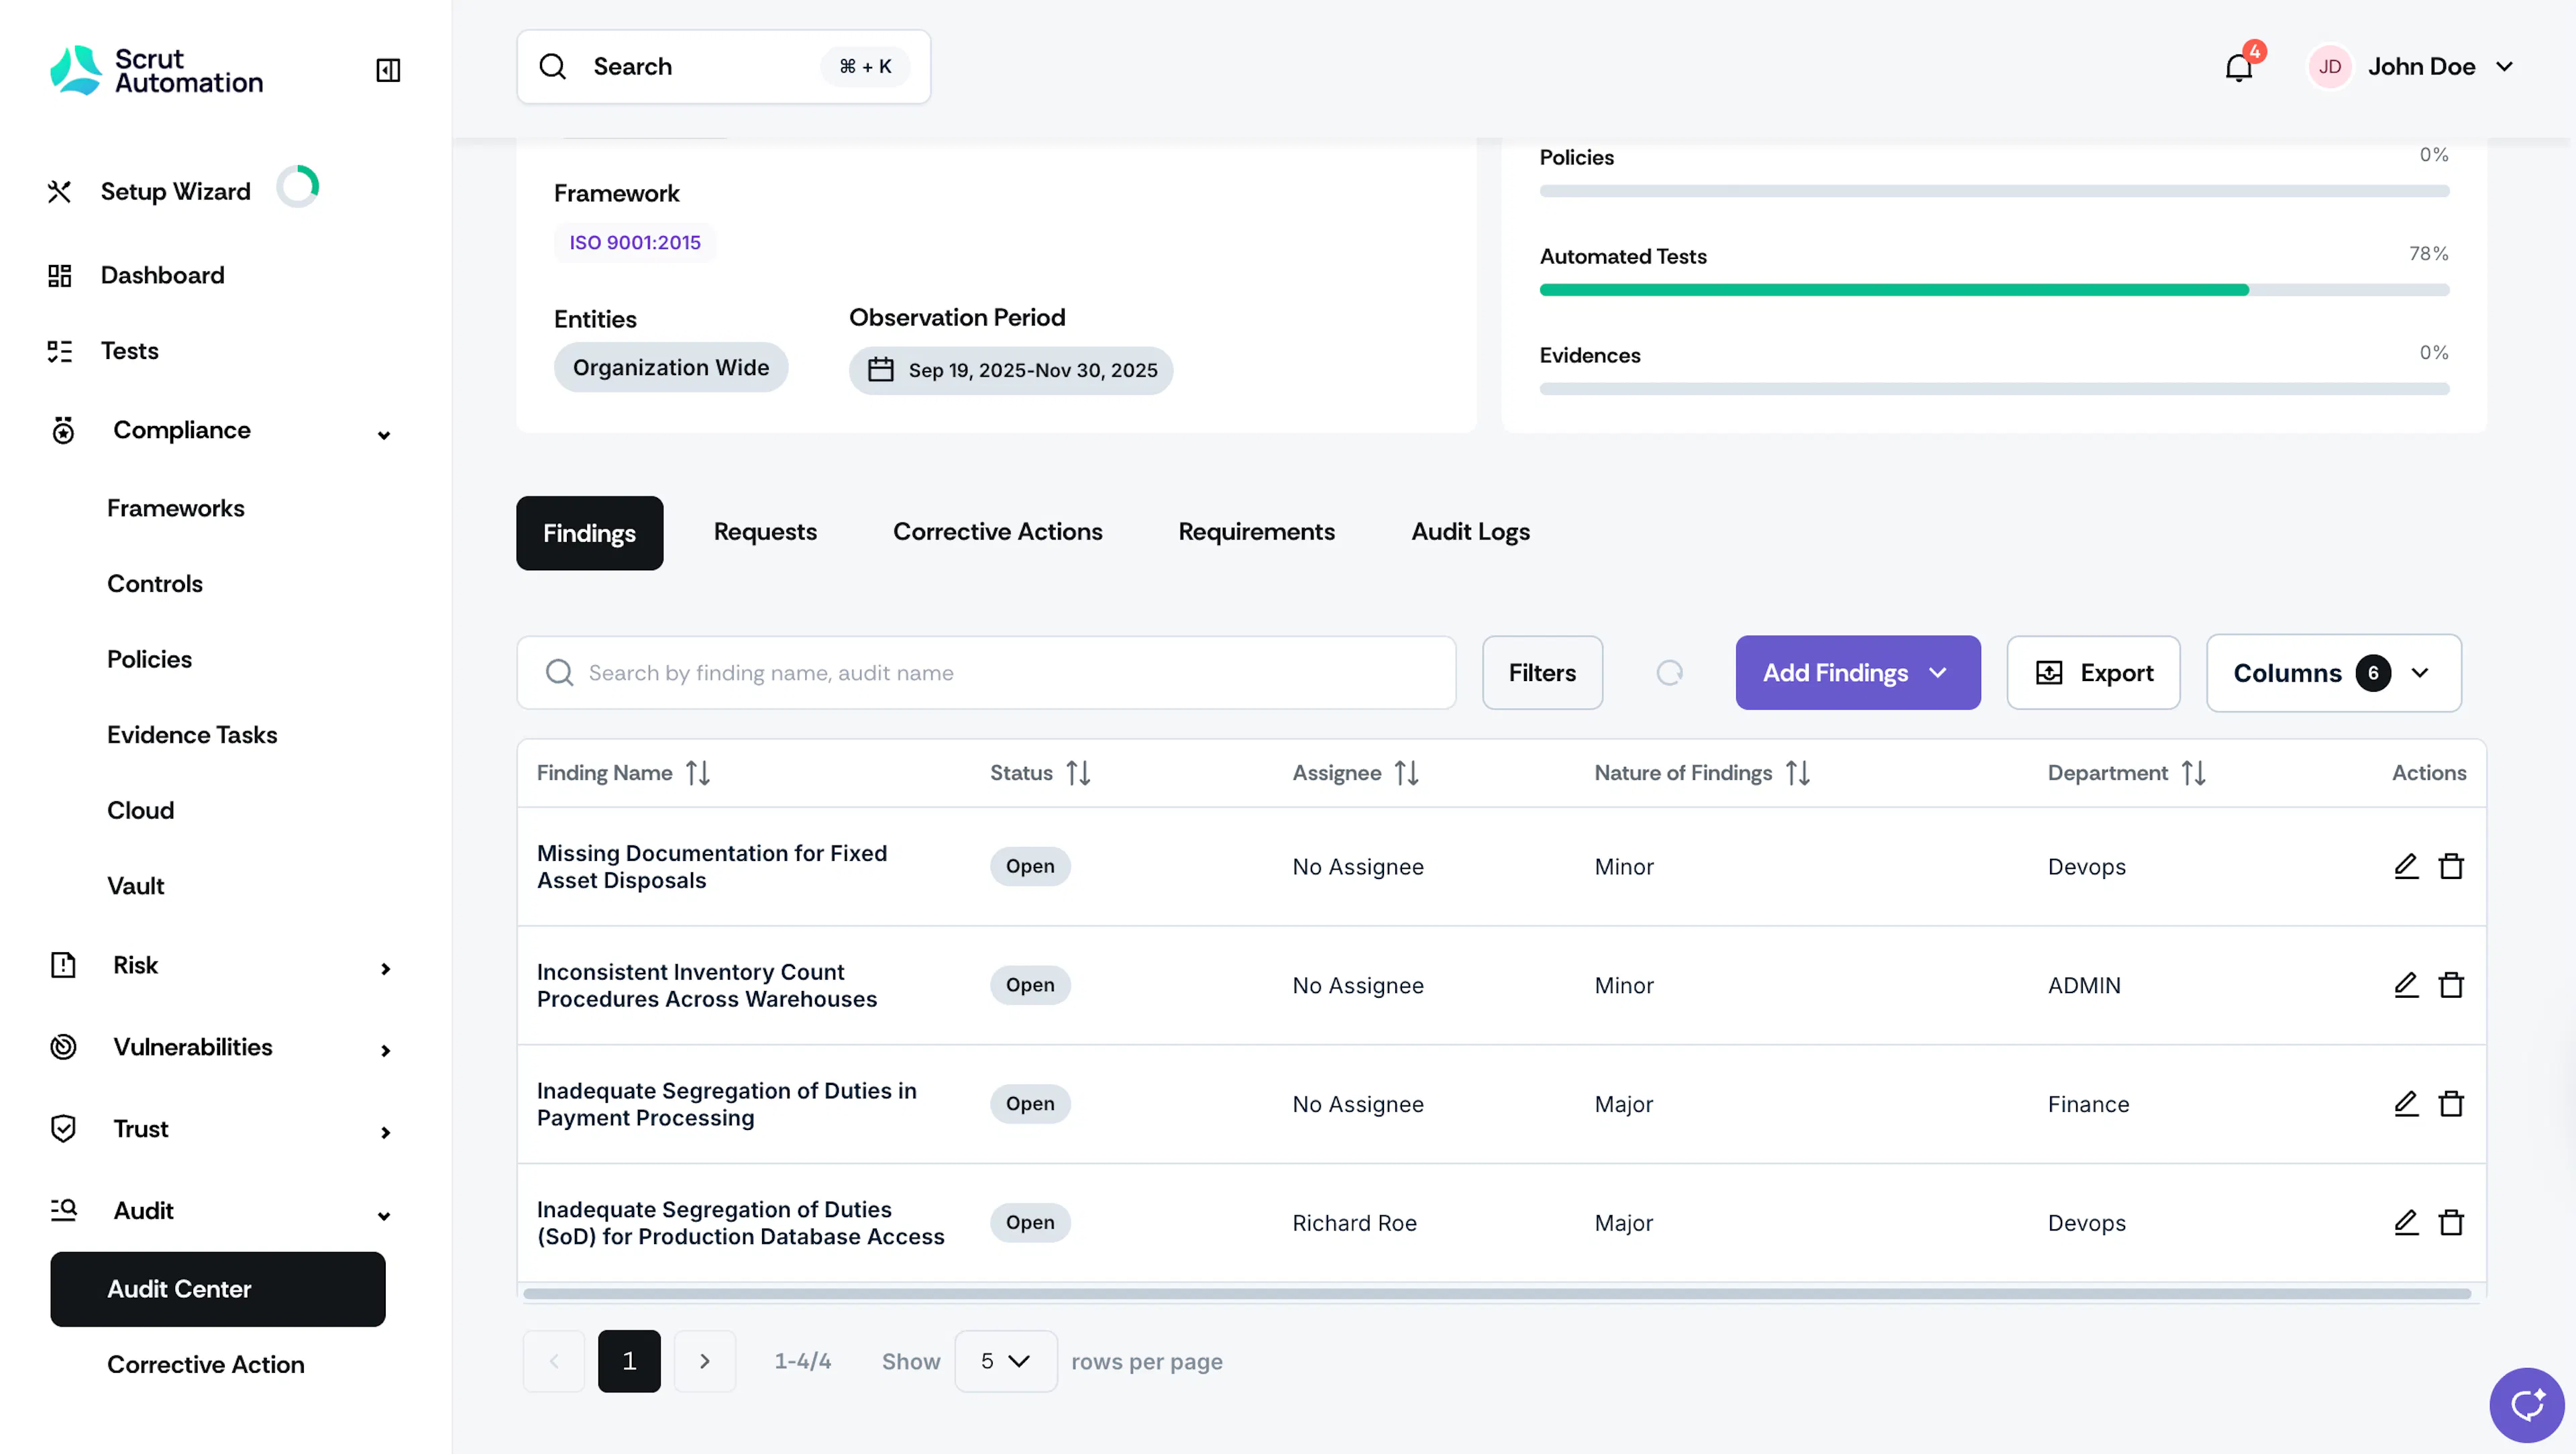Delete the Richard Roe assigned finding
This screenshot has width=2576, height=1454.
pos(2451,1223)
